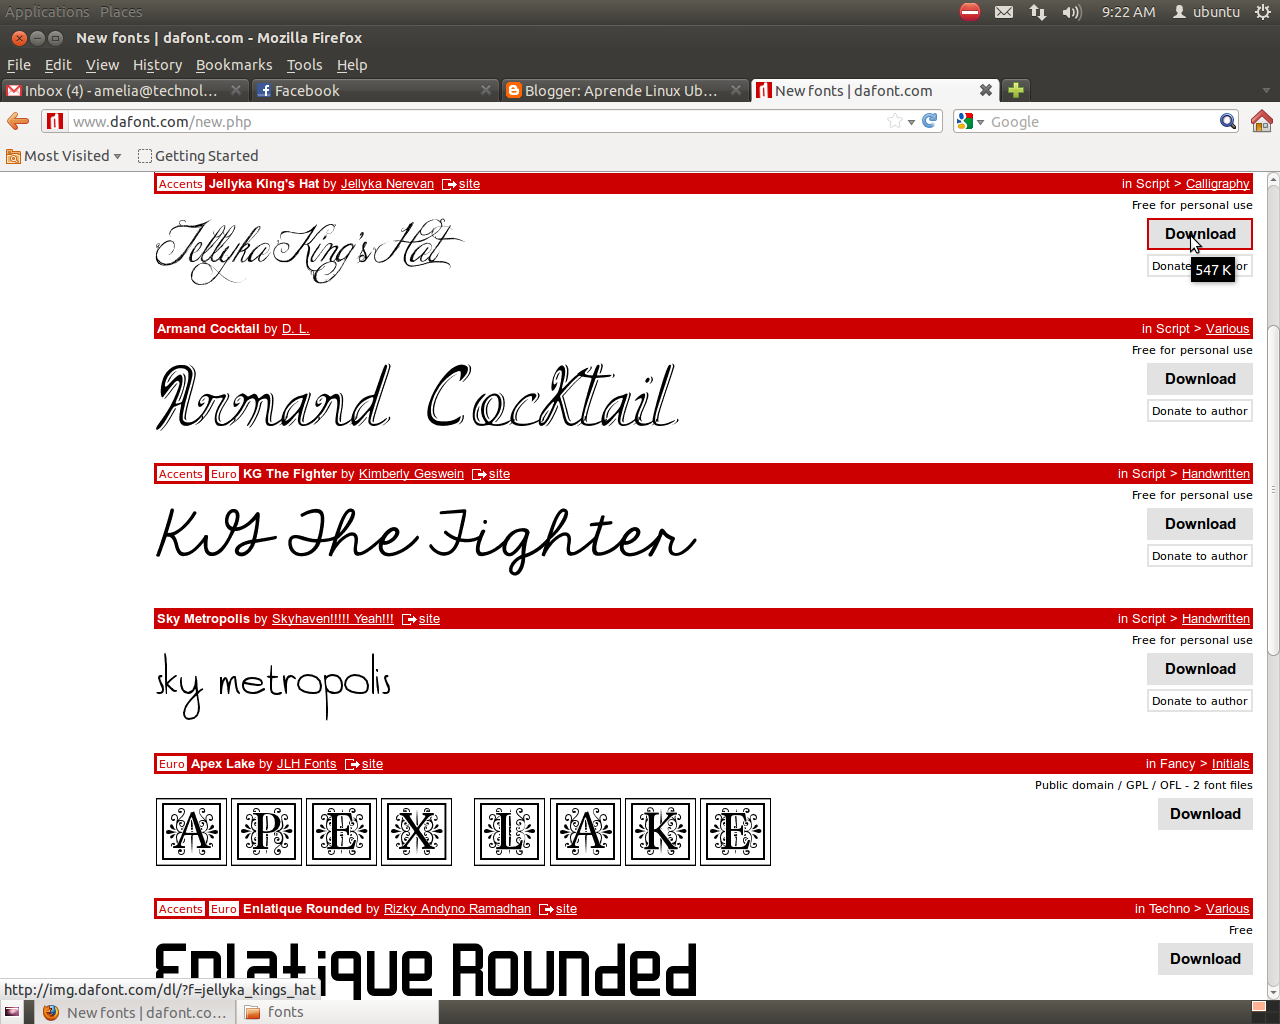The width and height of the screenshot is (1280, 1024).
Task: Click the search magnifier icon
Action: tap(1228, 121)
